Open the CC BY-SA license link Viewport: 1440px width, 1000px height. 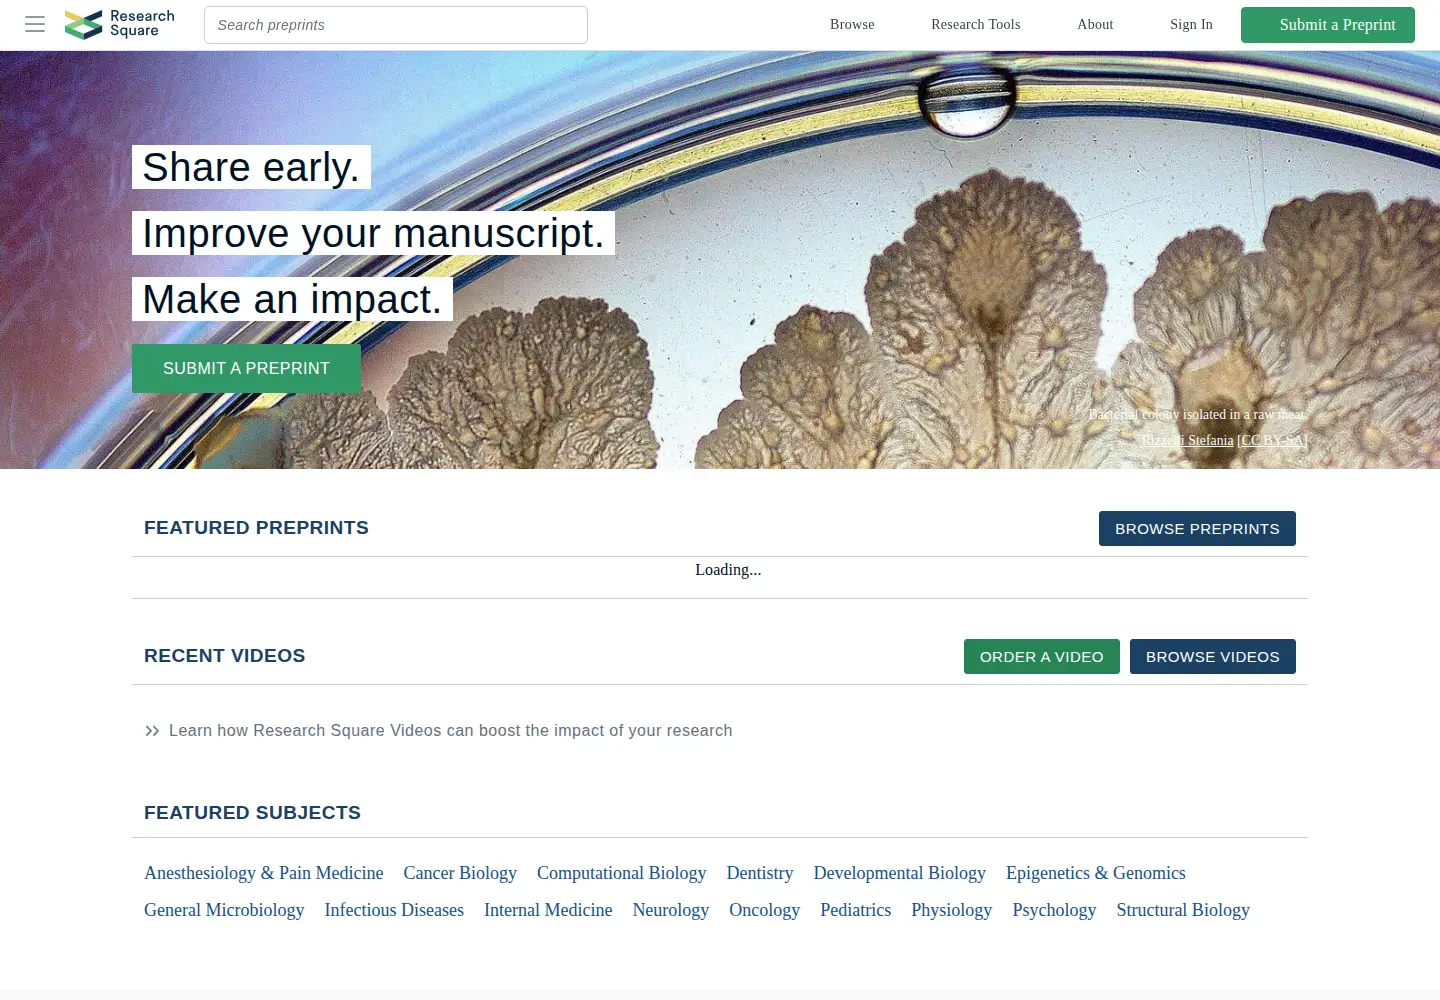1272,441
